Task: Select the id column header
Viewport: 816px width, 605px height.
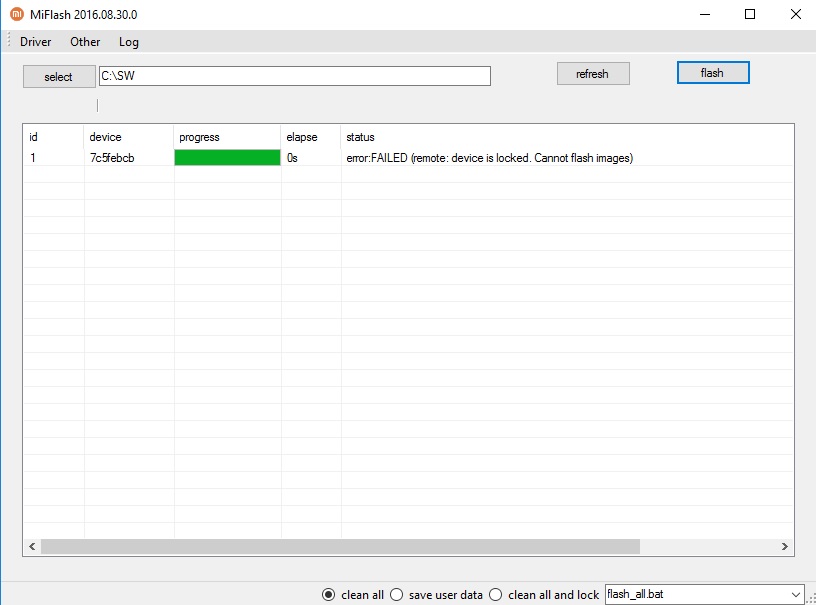Action: pyautogui.click(x=53, y=137)
